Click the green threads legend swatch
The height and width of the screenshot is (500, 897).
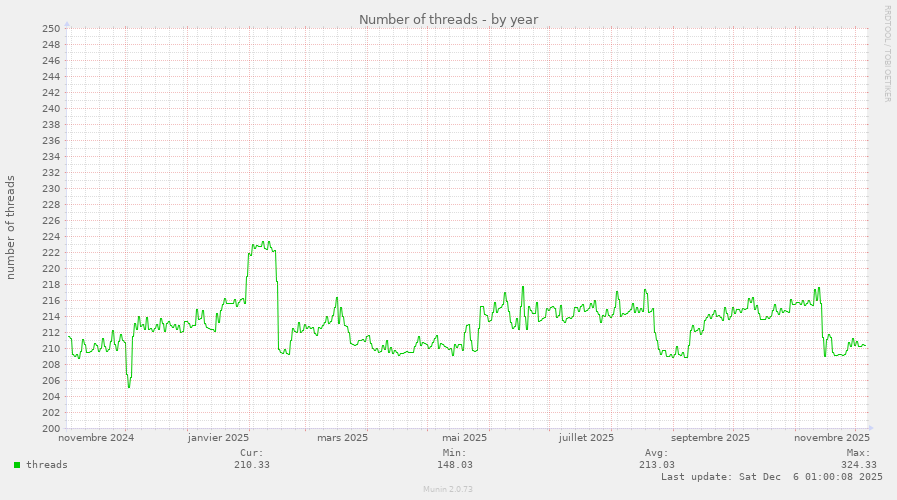pyautogui.click(x=17, y=465)
